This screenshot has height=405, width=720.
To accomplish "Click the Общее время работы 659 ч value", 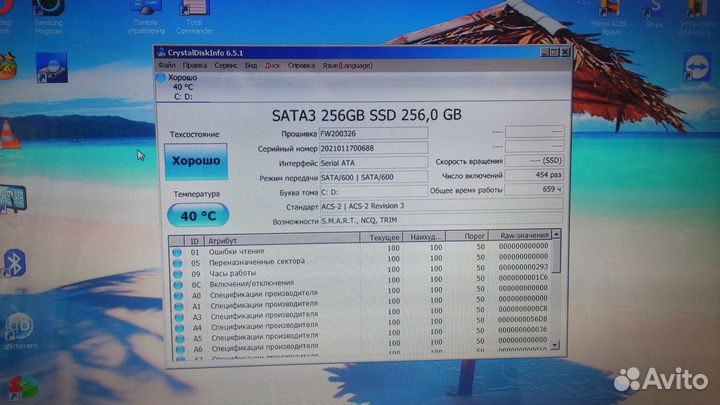I will point(534,189).
